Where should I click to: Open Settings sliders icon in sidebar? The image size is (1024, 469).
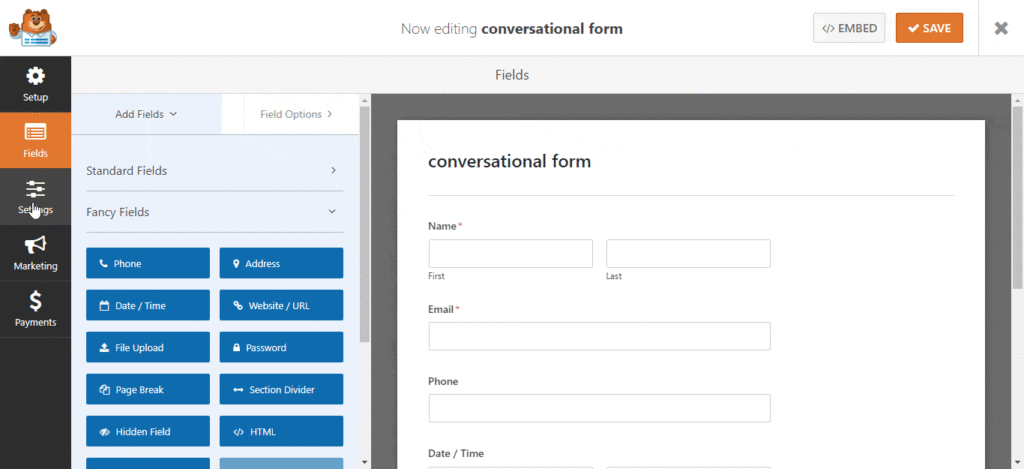tap(35, 189)
